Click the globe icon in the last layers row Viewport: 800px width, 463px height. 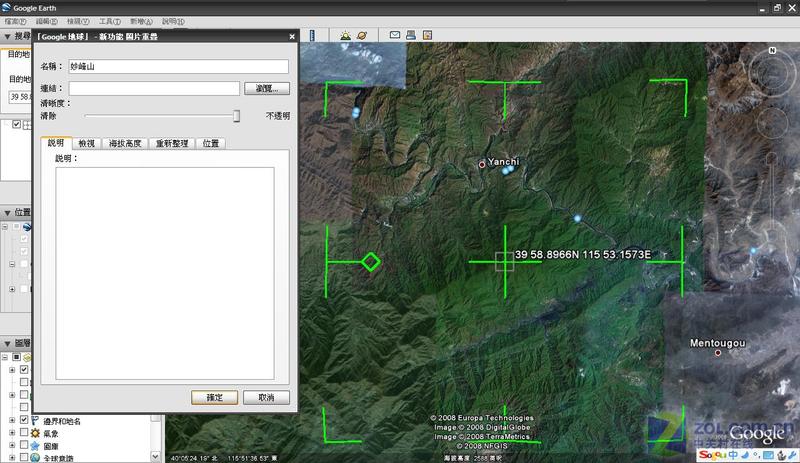point(35,458)
